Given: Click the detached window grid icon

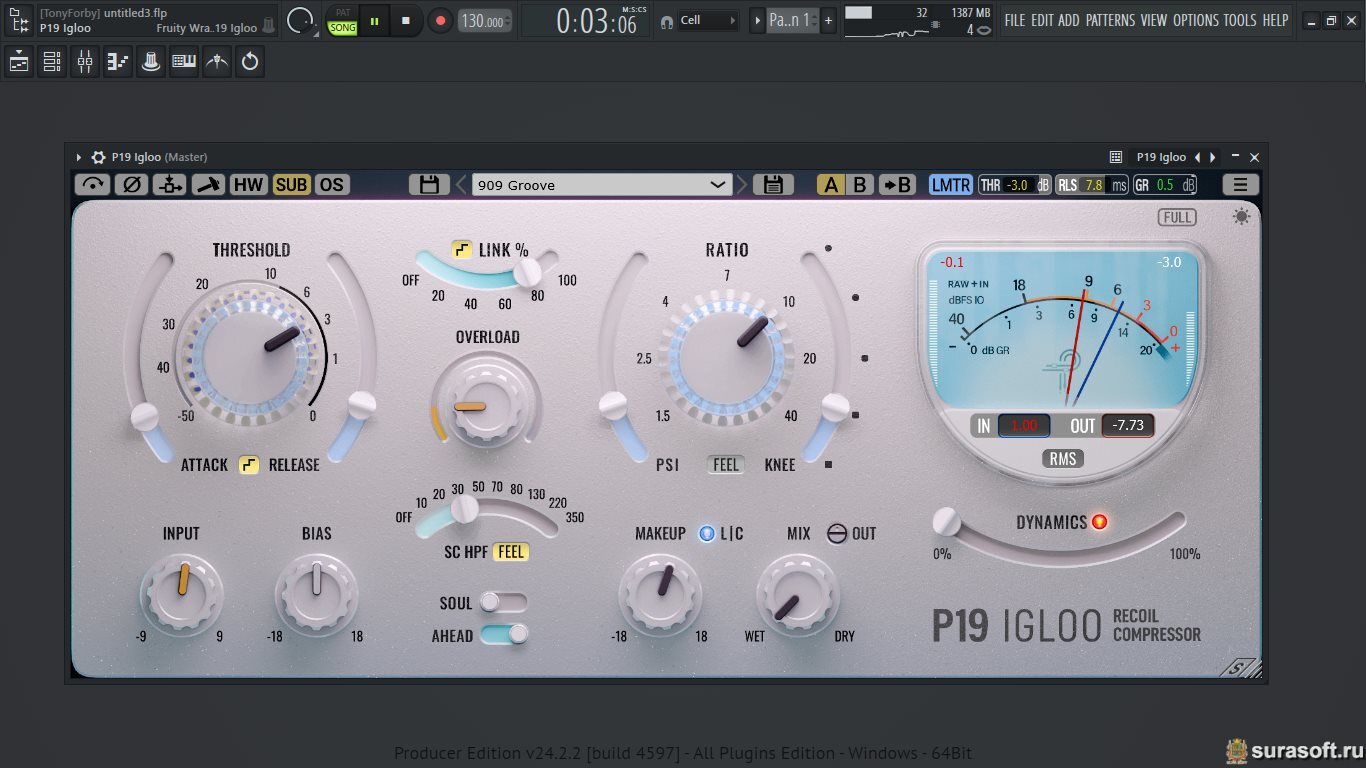Looking at the screenshot, I should point(1116,157).
